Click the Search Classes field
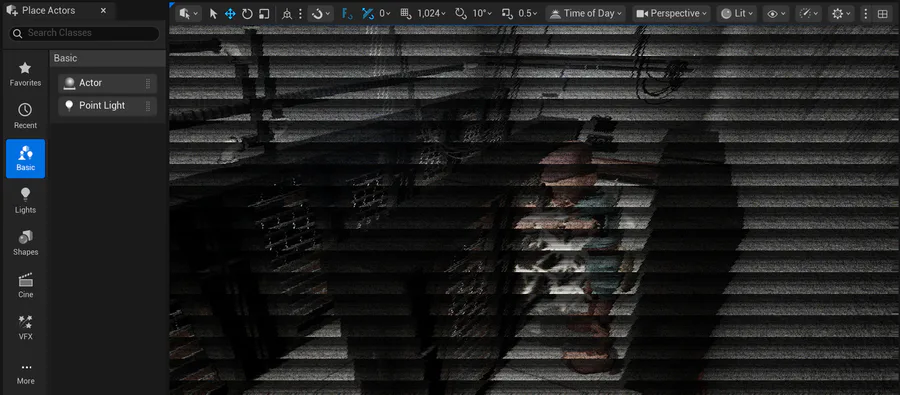 coord(84,33)
